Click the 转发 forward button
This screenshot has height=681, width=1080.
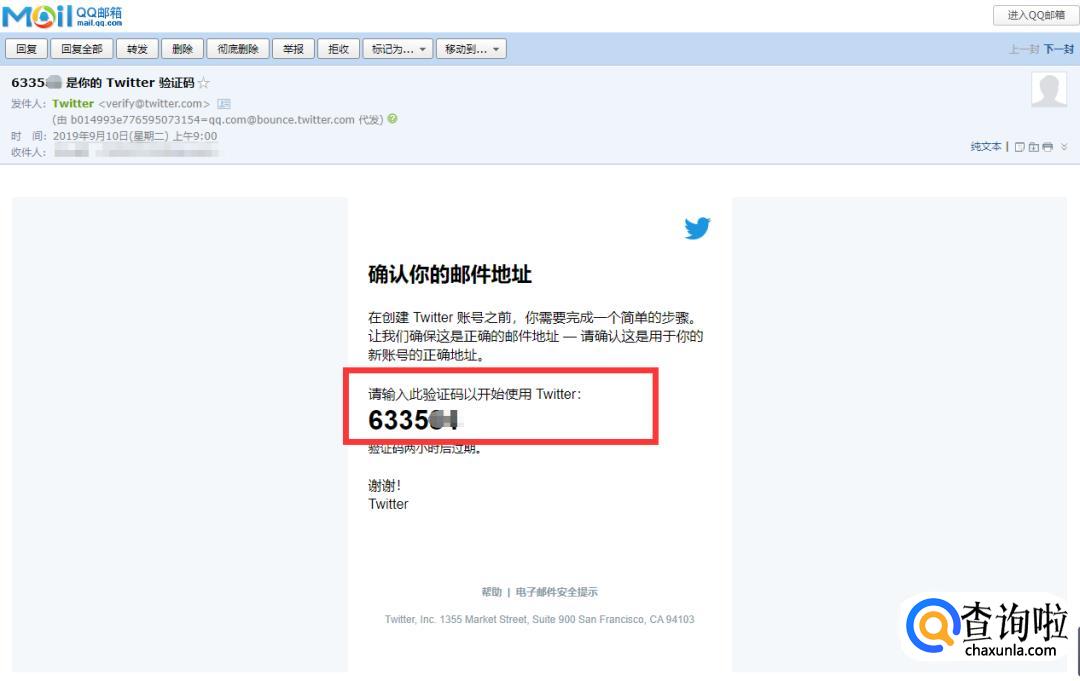(138, 49)
